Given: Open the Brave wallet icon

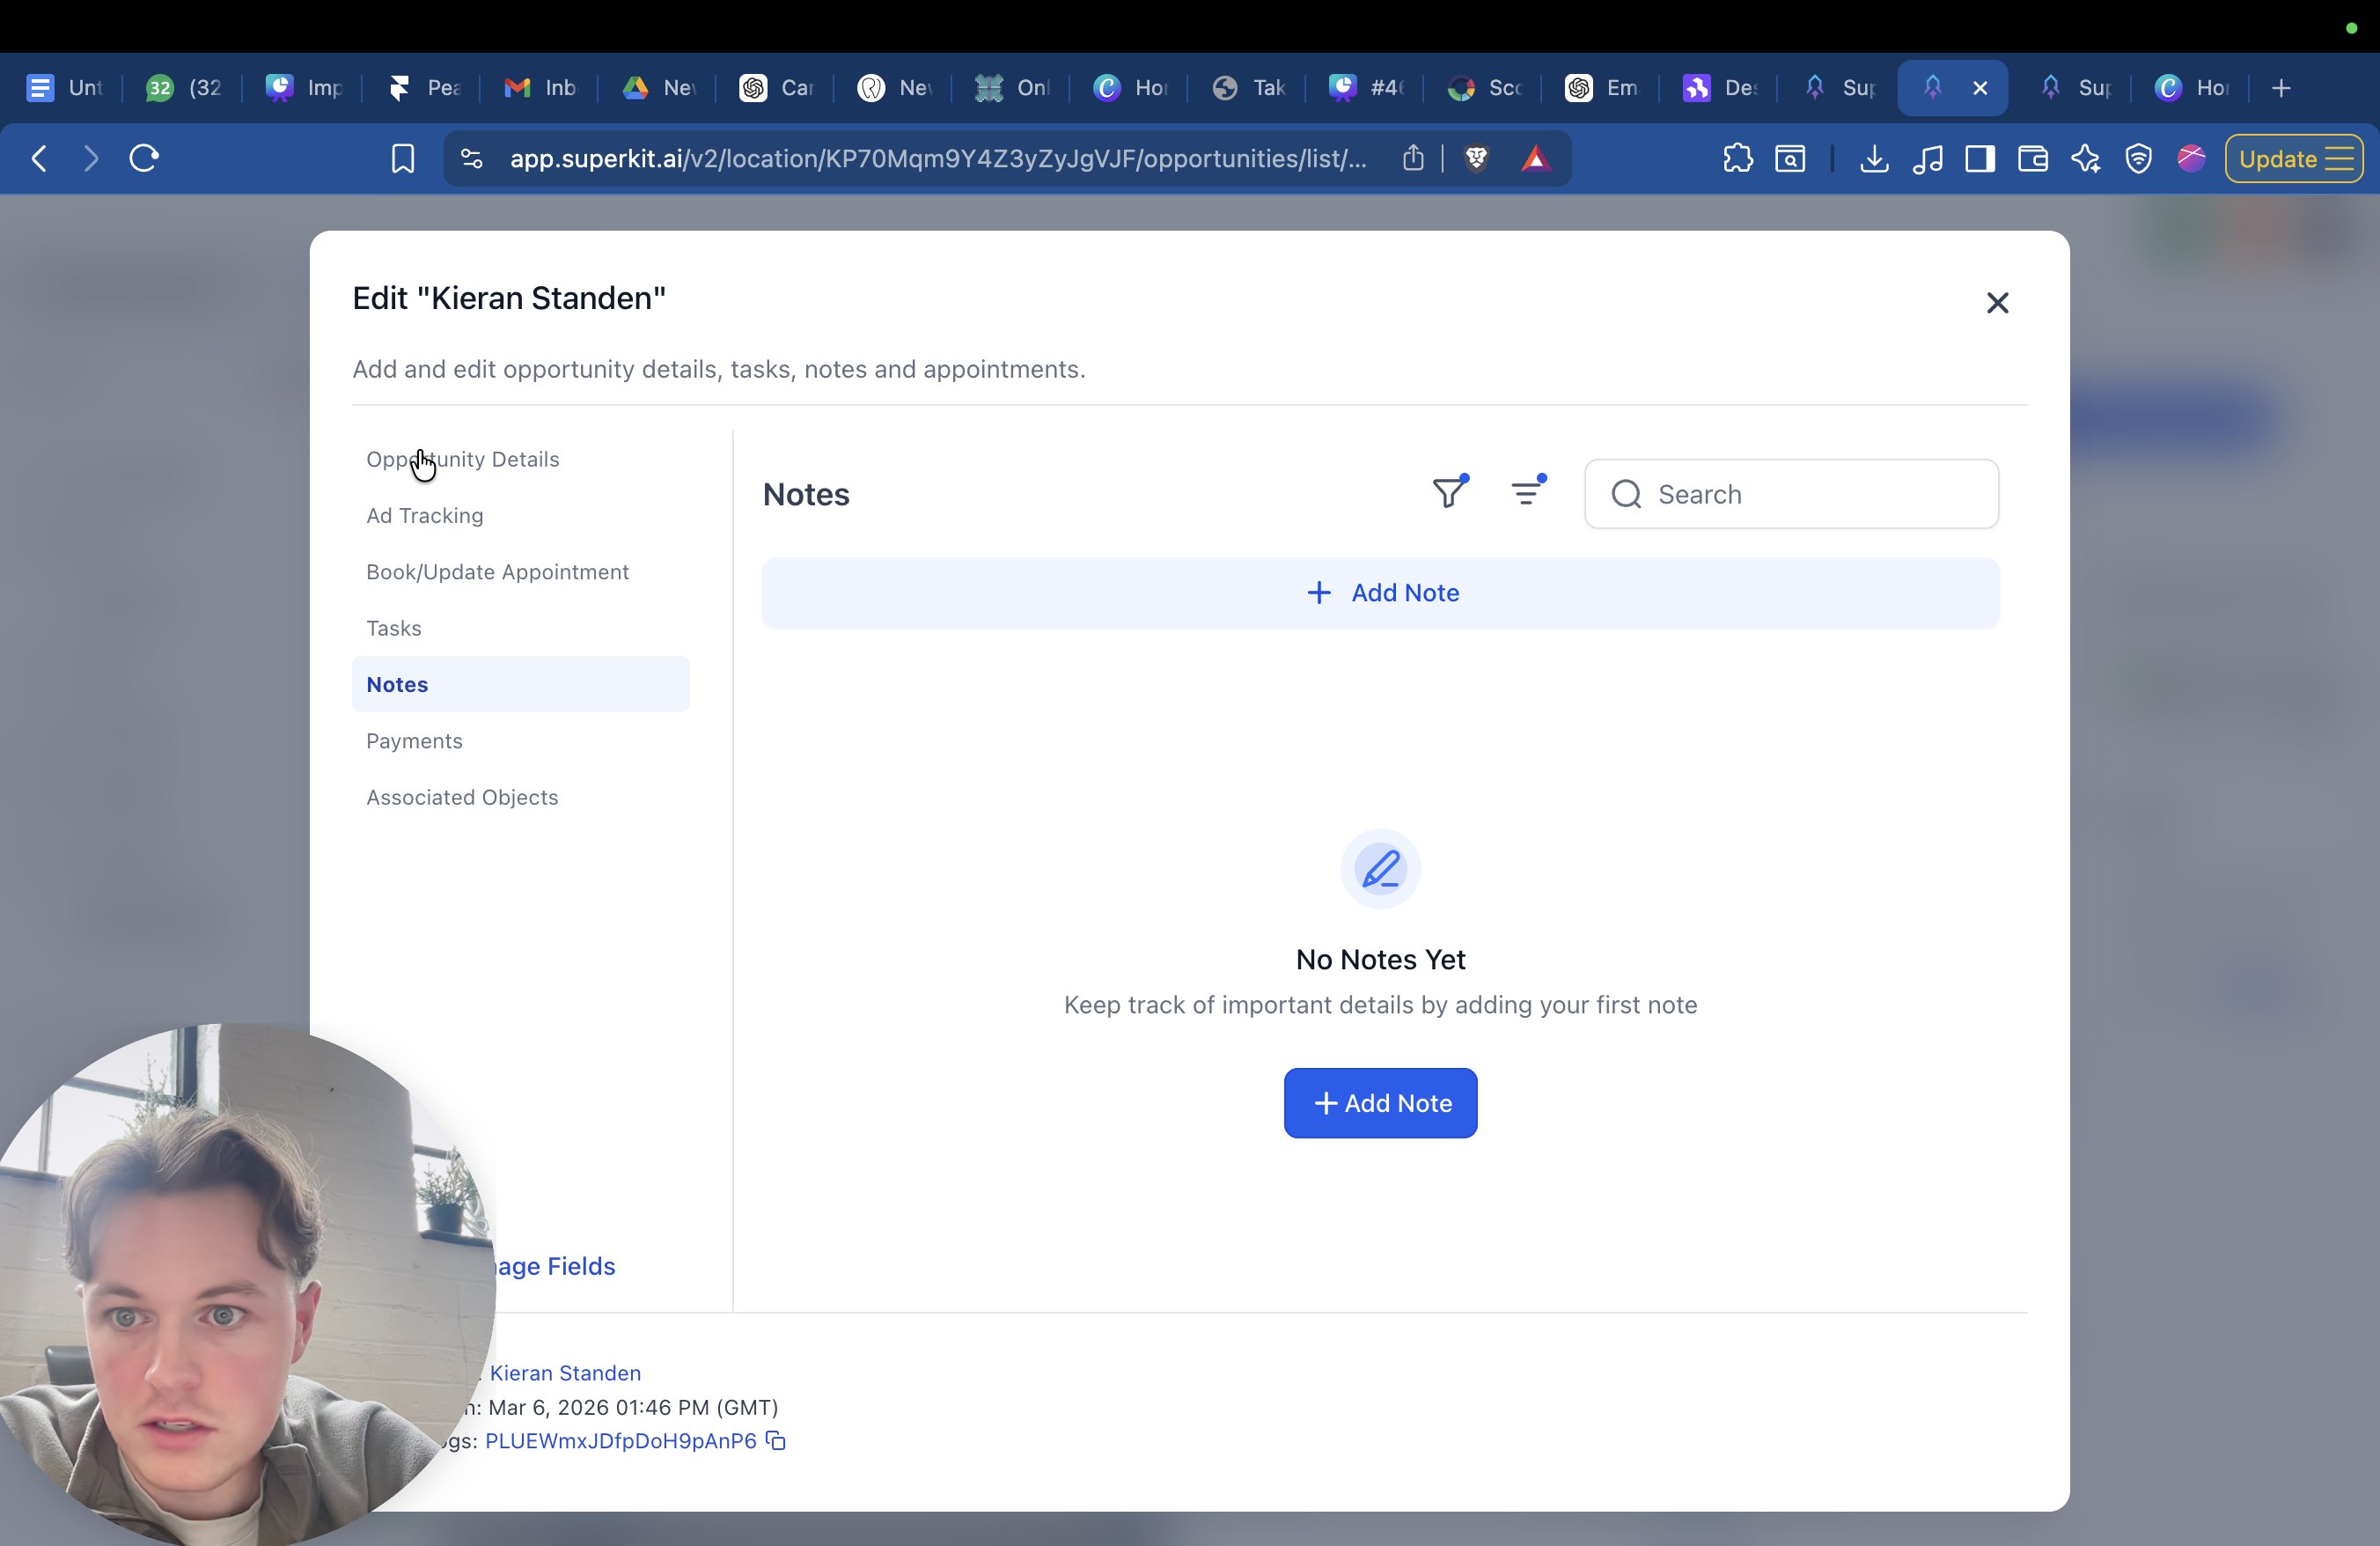Looking at the screenshot, I should click(2032, 159).
